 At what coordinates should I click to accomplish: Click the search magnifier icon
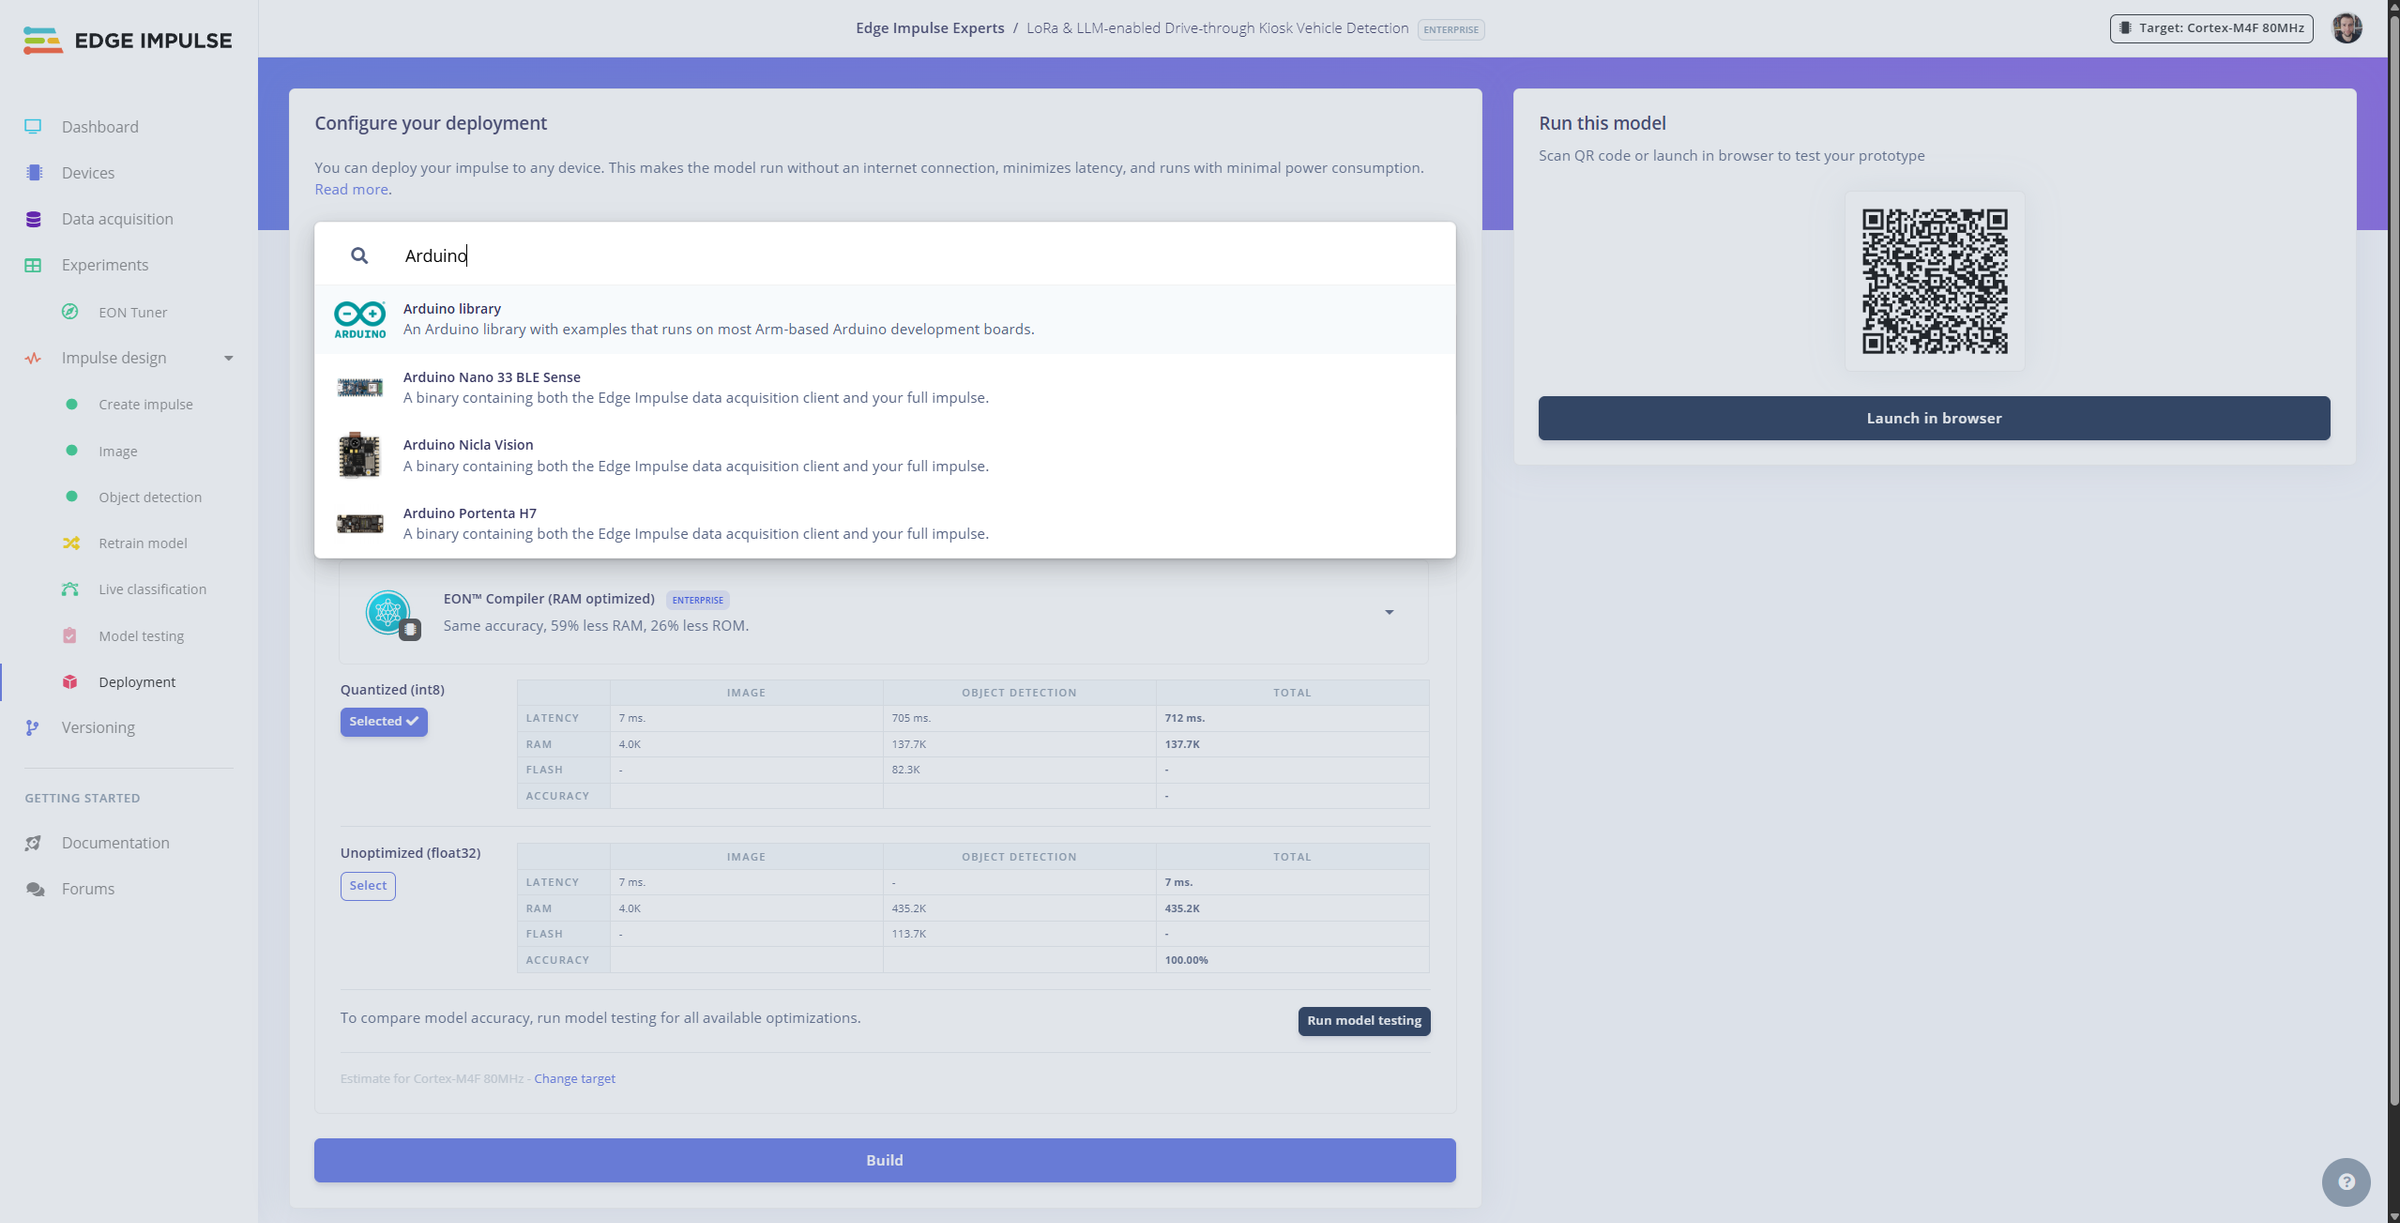(x=359, y=256)
